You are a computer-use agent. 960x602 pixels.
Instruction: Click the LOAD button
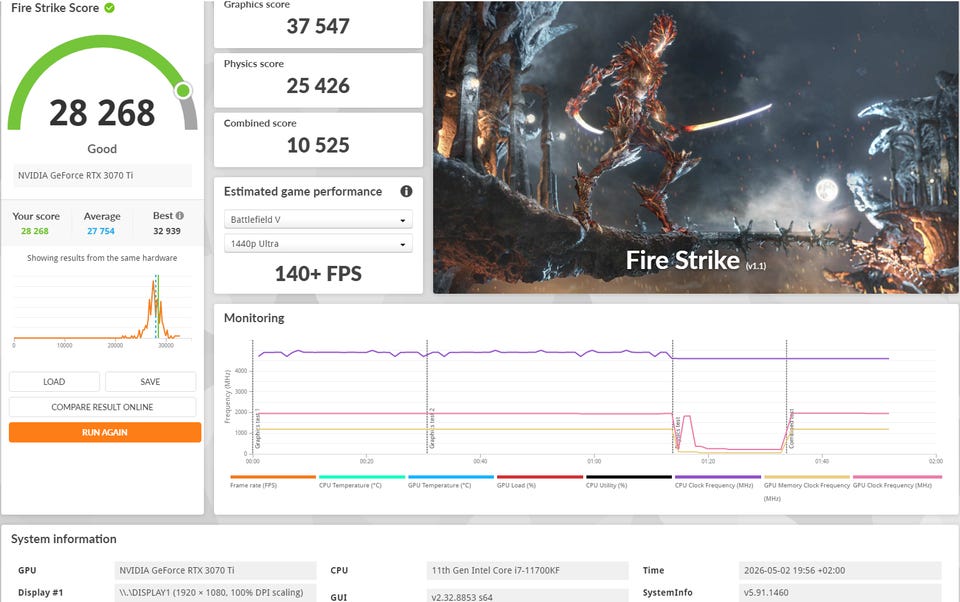coord(54,382)
